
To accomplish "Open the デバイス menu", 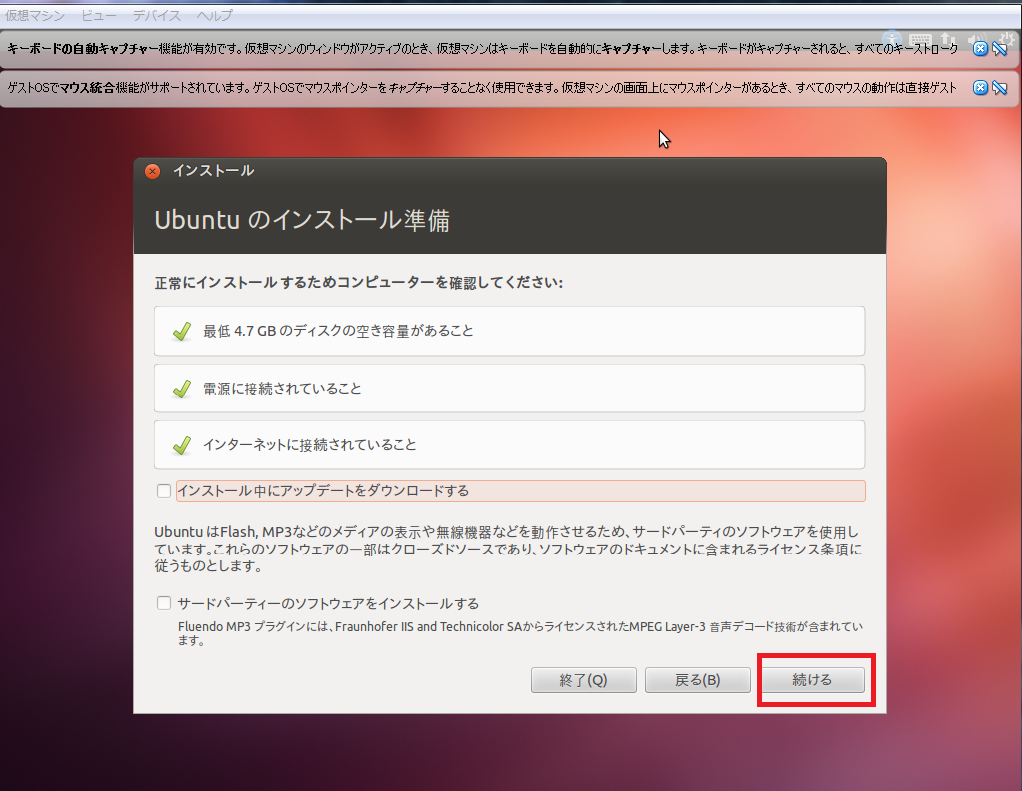I will point(157,15).
